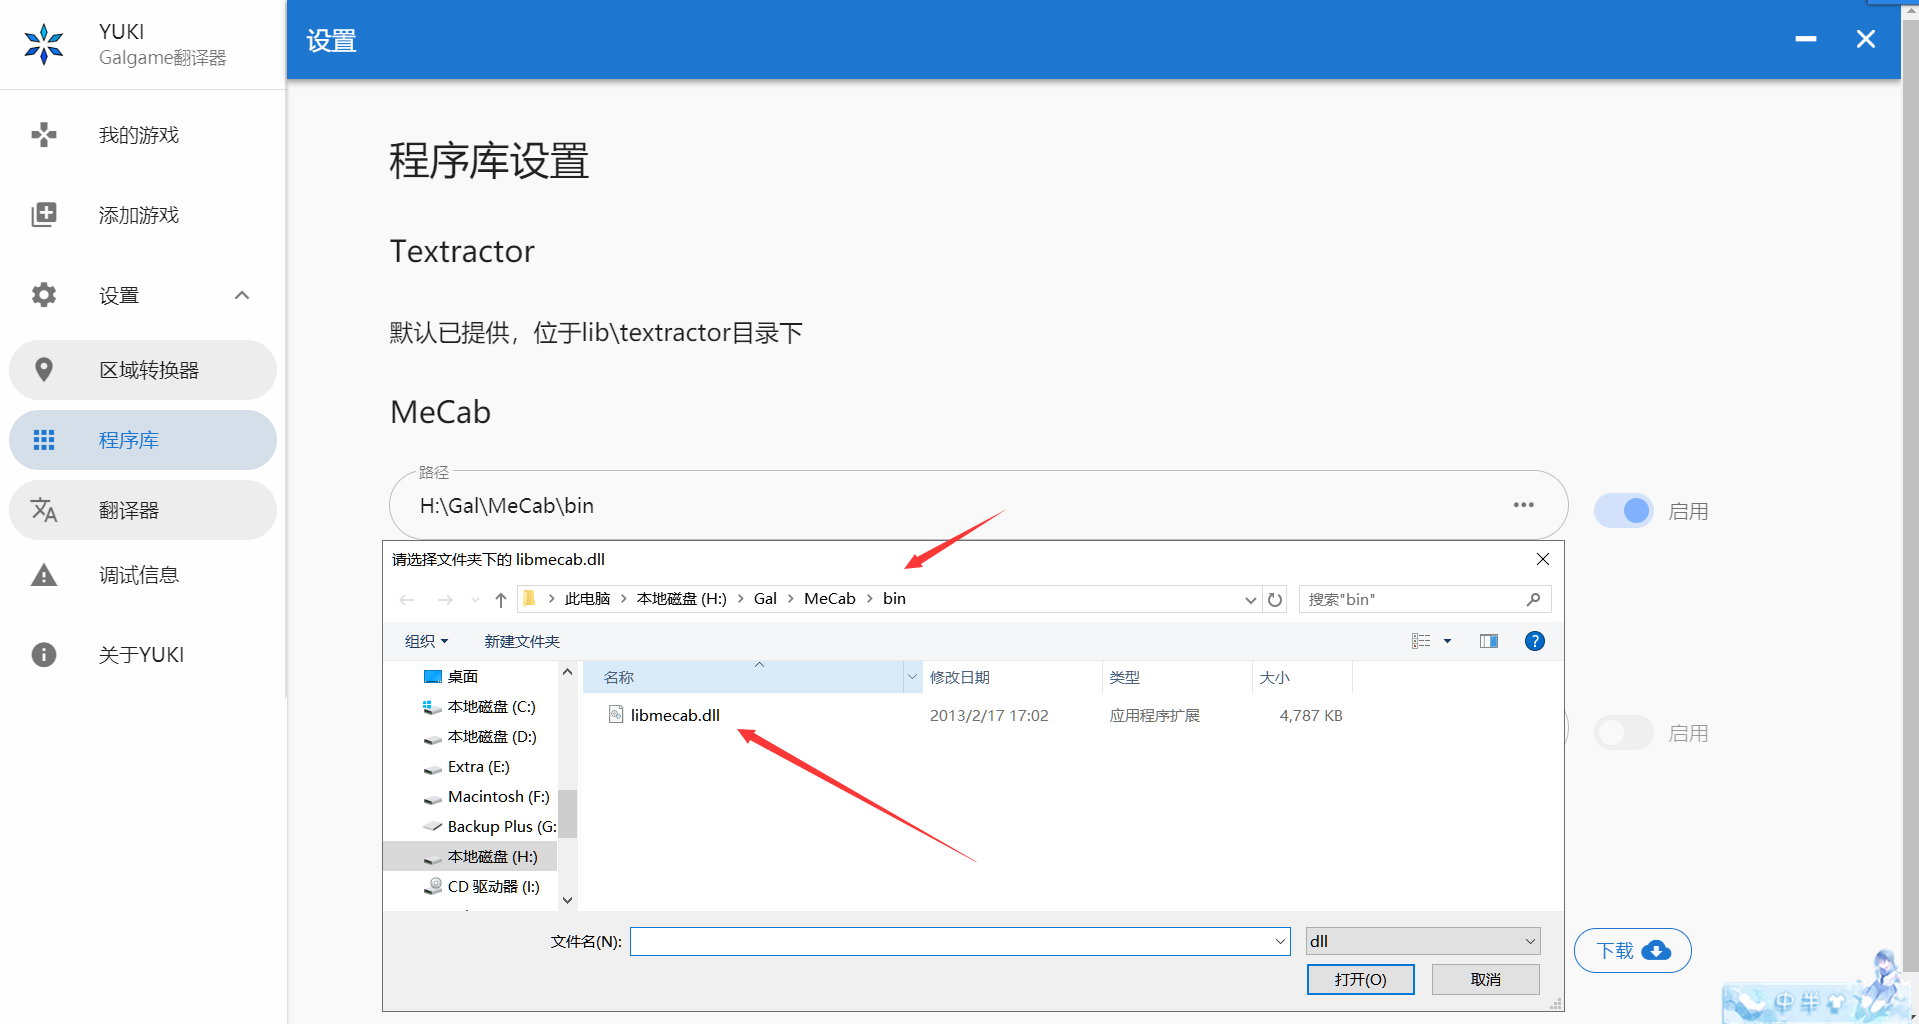Click the 取消 button

click(x=1486, y=979)
